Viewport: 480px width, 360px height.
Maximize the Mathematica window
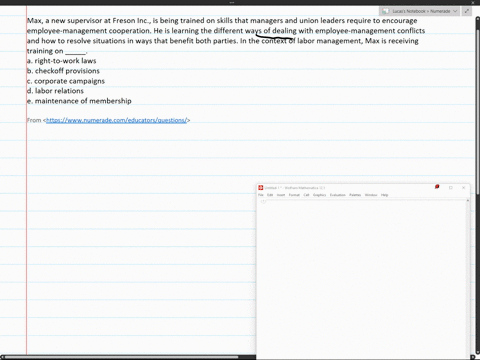click(451, 188)
